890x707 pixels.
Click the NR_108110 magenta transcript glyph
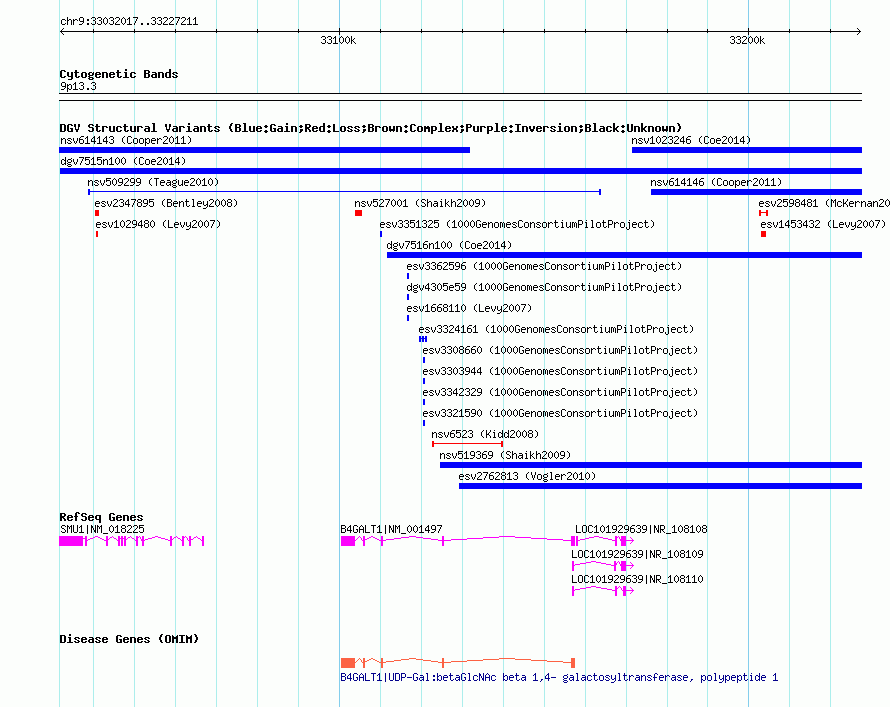coord(603,591)
